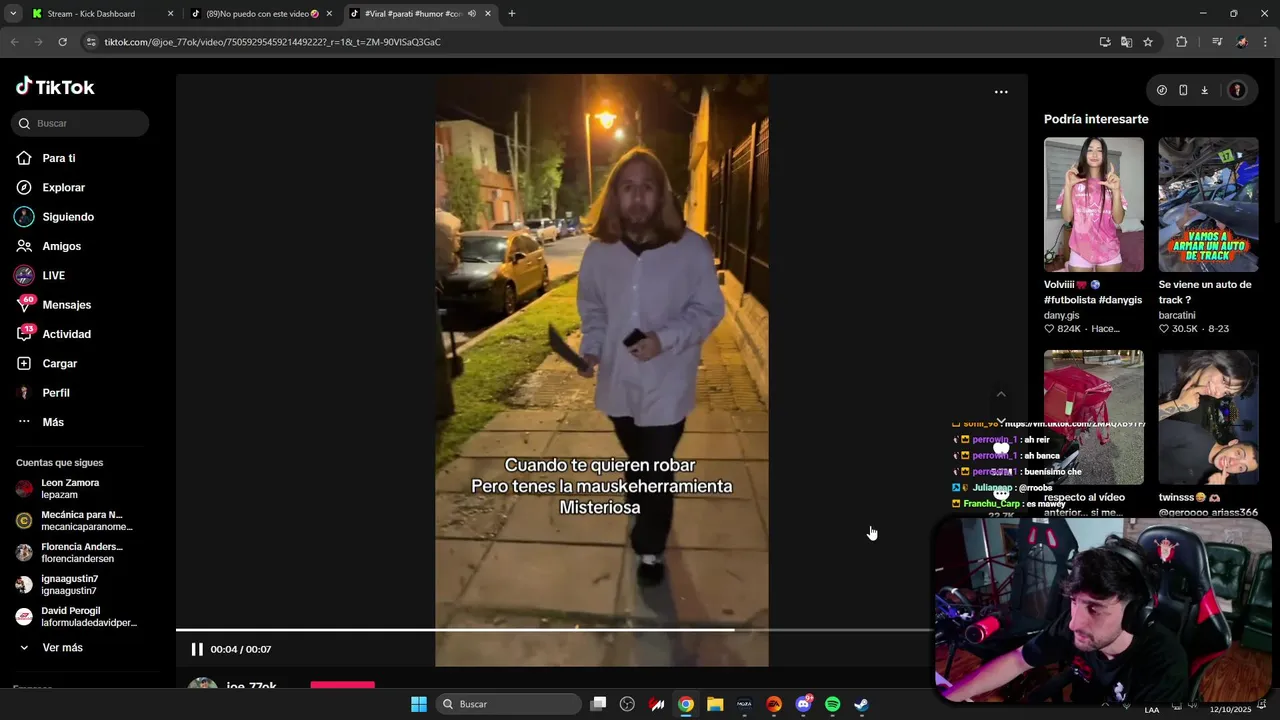Close the Kick Dashboard tab
This screenshot has height=720, width=1280.
tap(170, 14)
